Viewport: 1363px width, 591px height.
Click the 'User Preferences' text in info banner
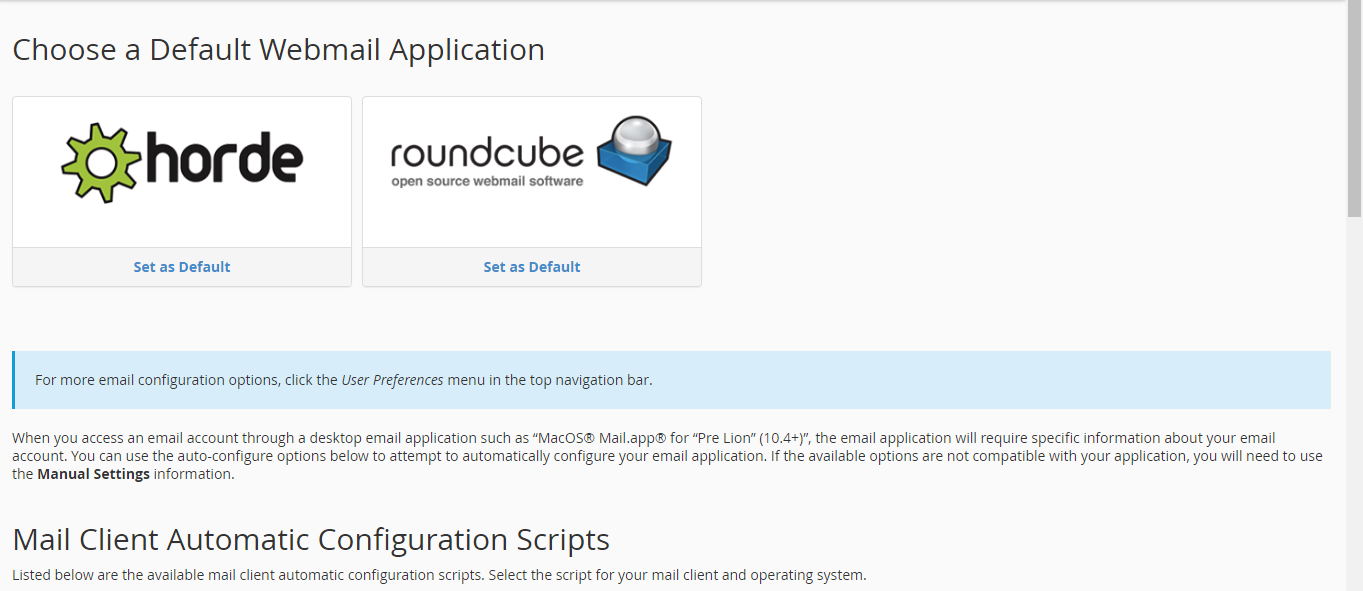coord(392,380)
